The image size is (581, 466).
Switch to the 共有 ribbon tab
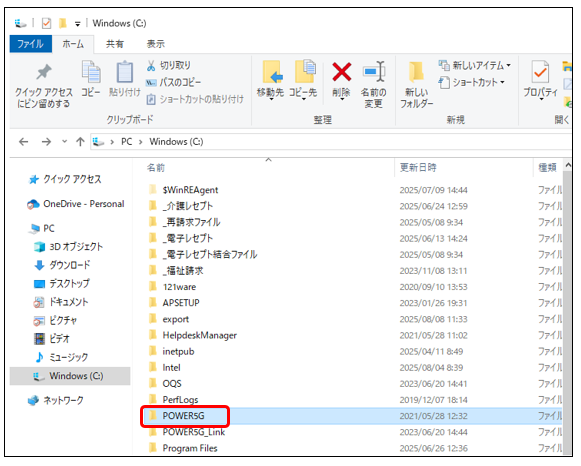(x=114, y=44)
